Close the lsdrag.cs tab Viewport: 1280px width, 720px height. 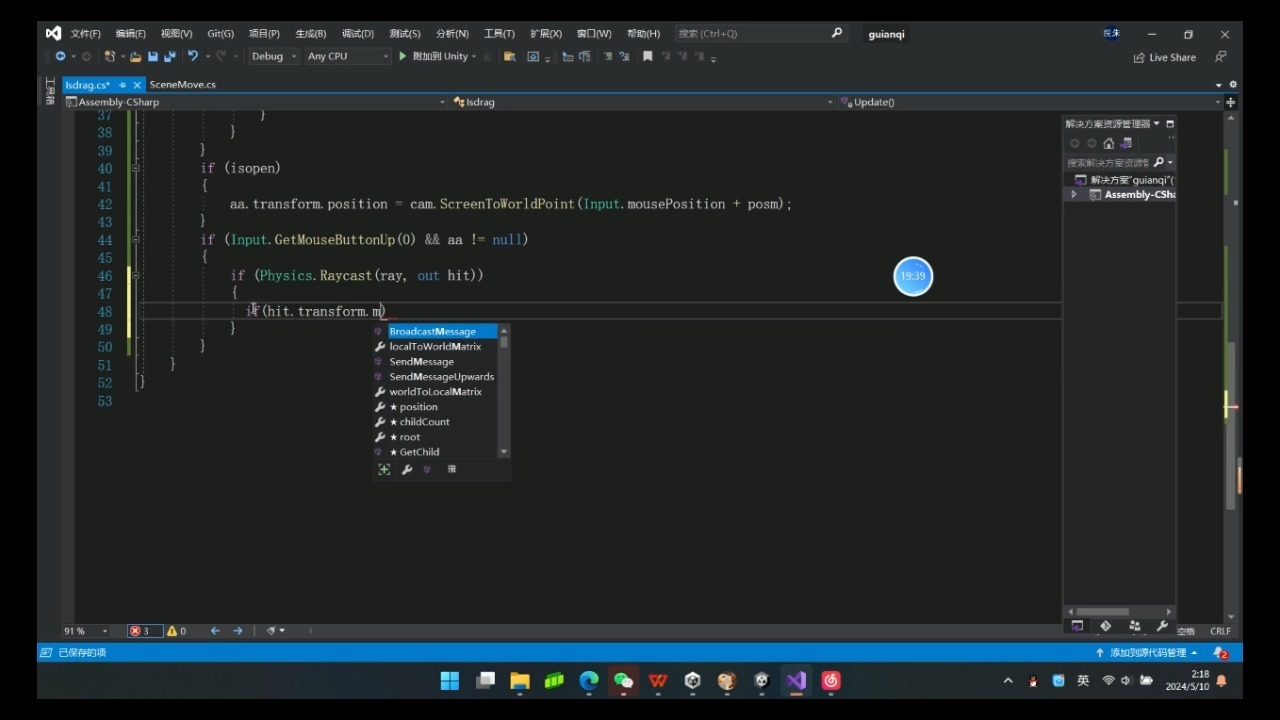138,85
